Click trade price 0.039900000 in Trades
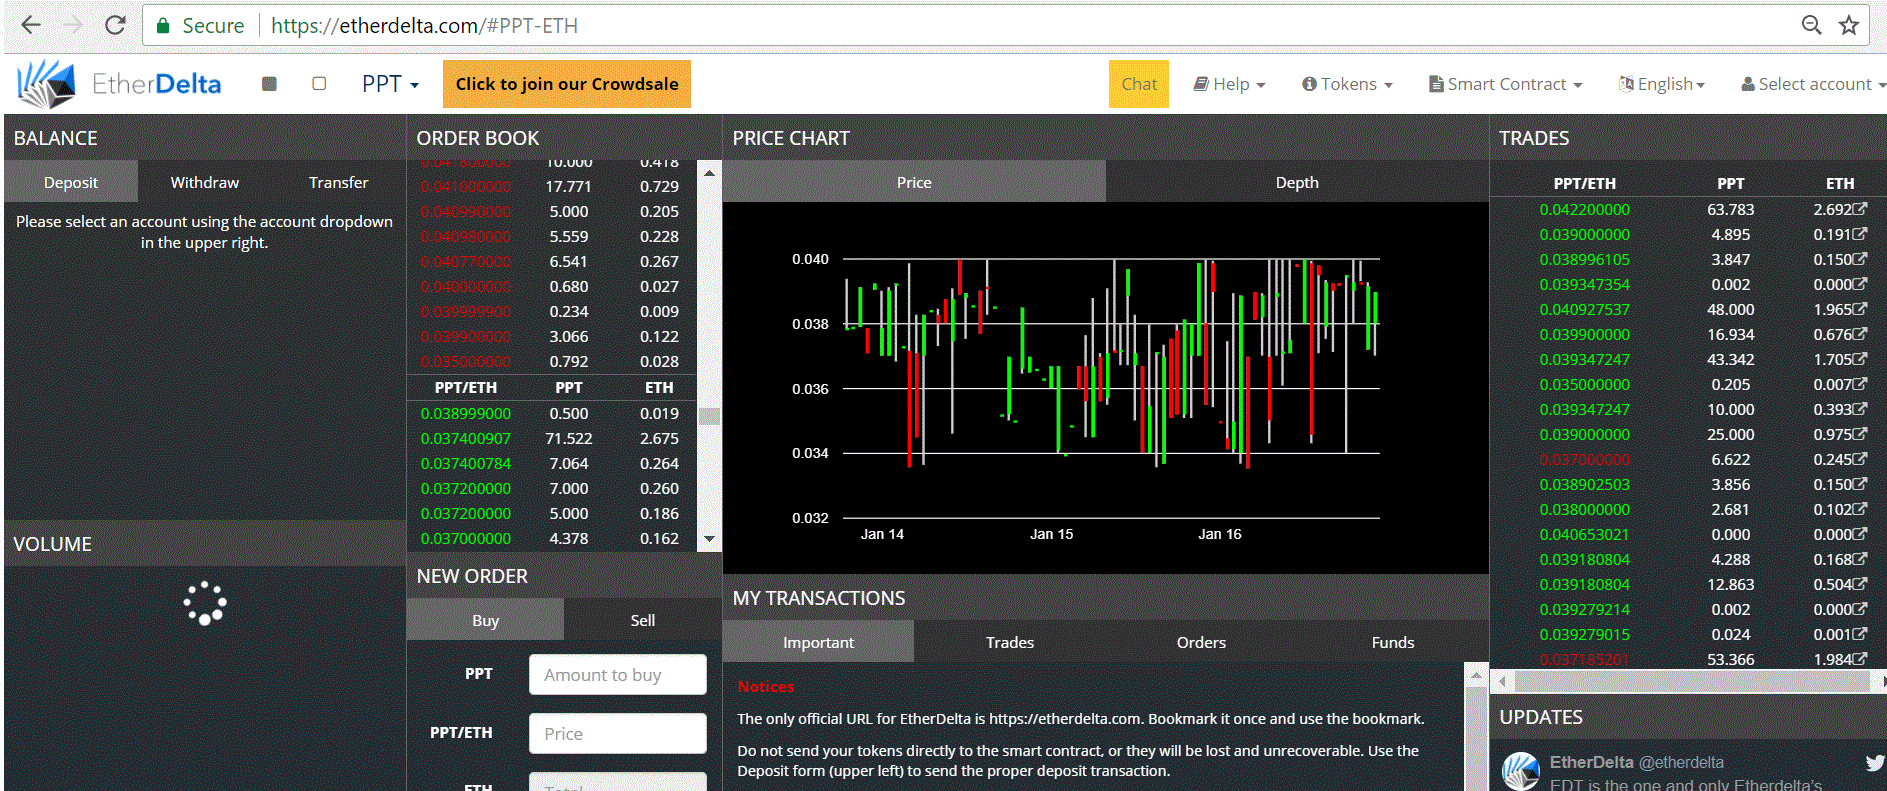Screen dimensions: 1887x791 pos(1584,334)
